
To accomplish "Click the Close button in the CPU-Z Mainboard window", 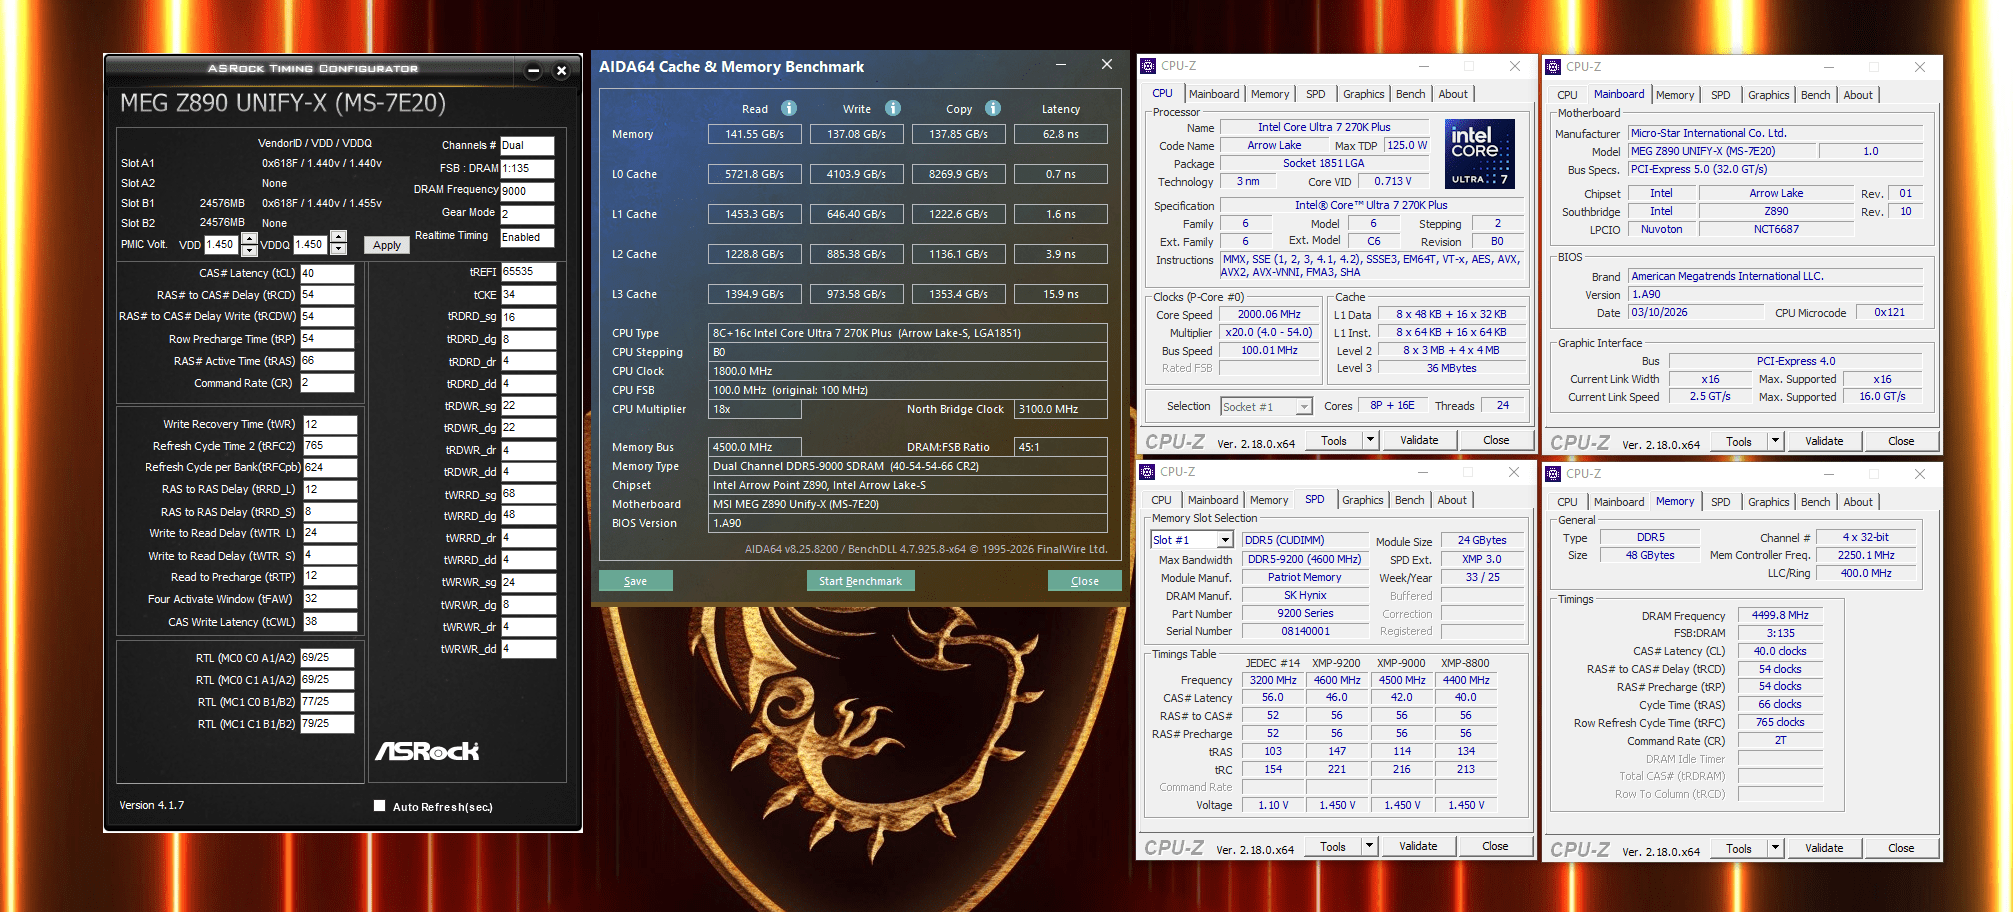I will (x=1901, y=441).
